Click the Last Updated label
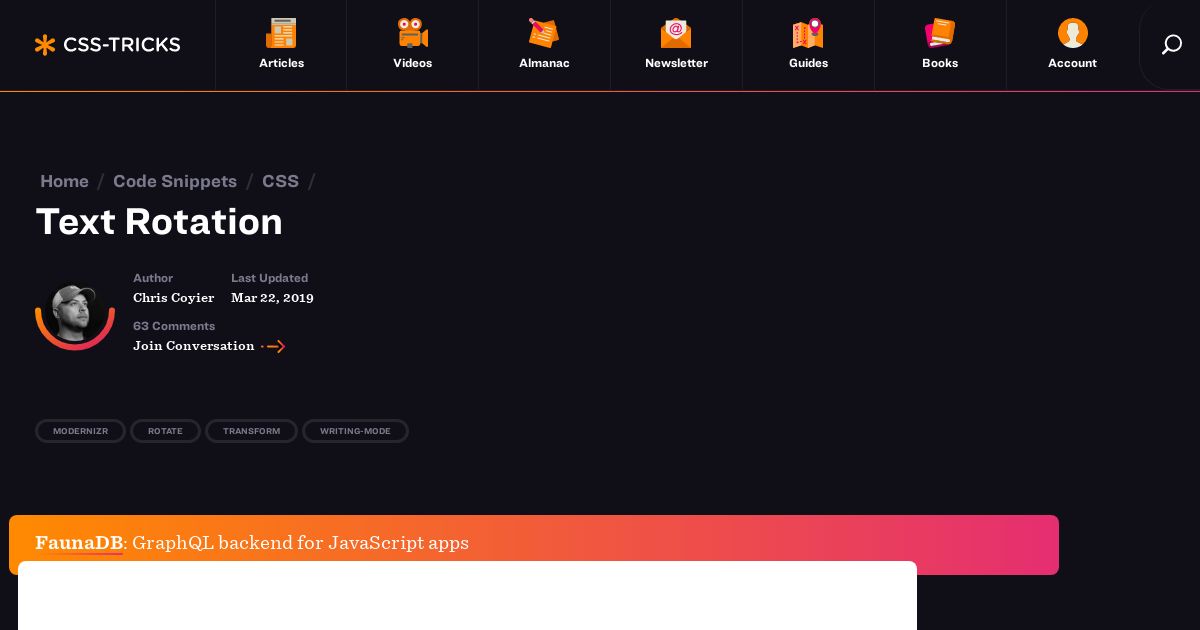 coord(269,278)
